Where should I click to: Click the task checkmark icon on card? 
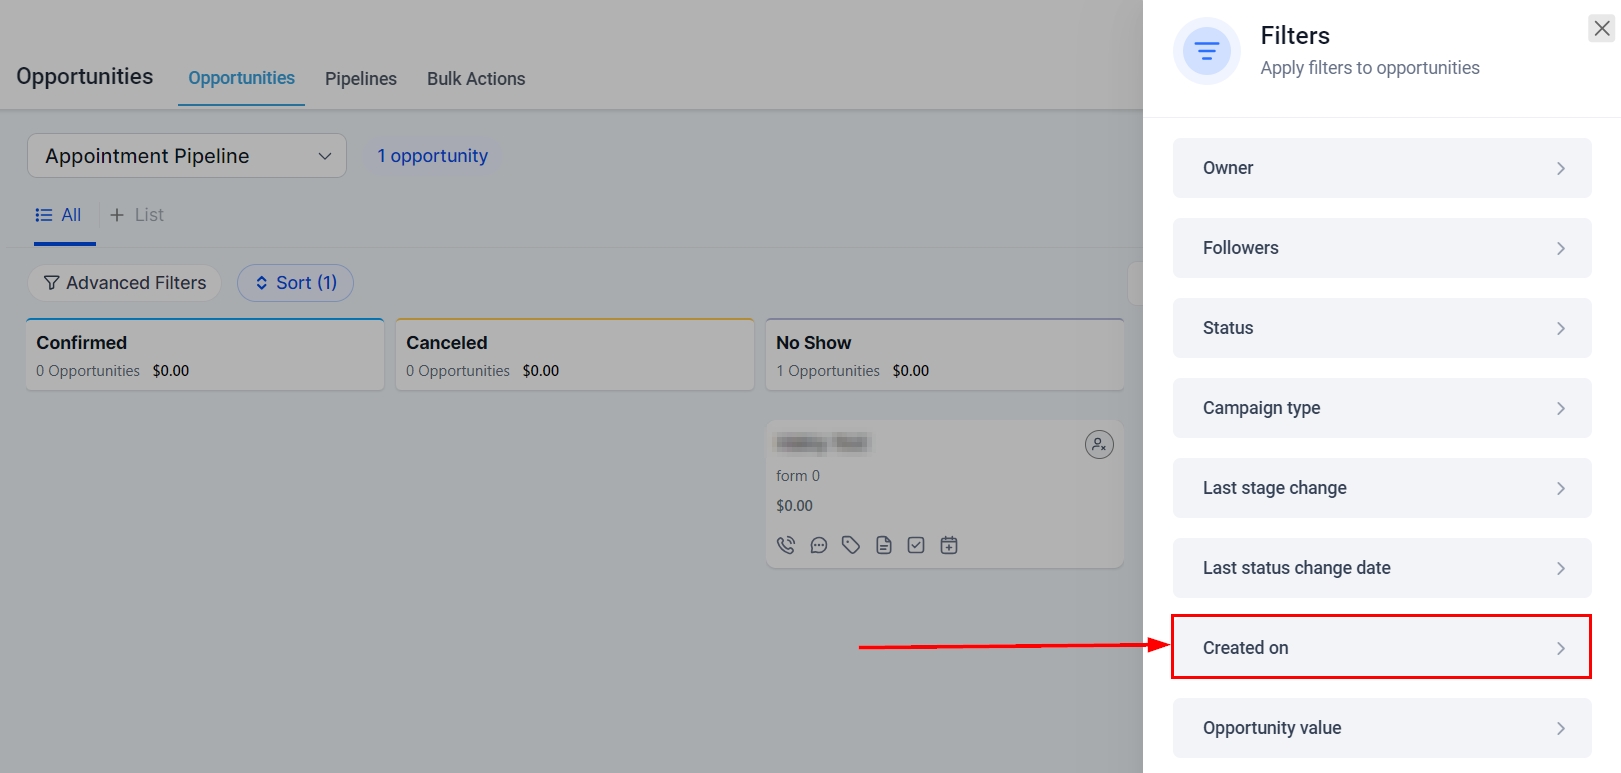916,545
